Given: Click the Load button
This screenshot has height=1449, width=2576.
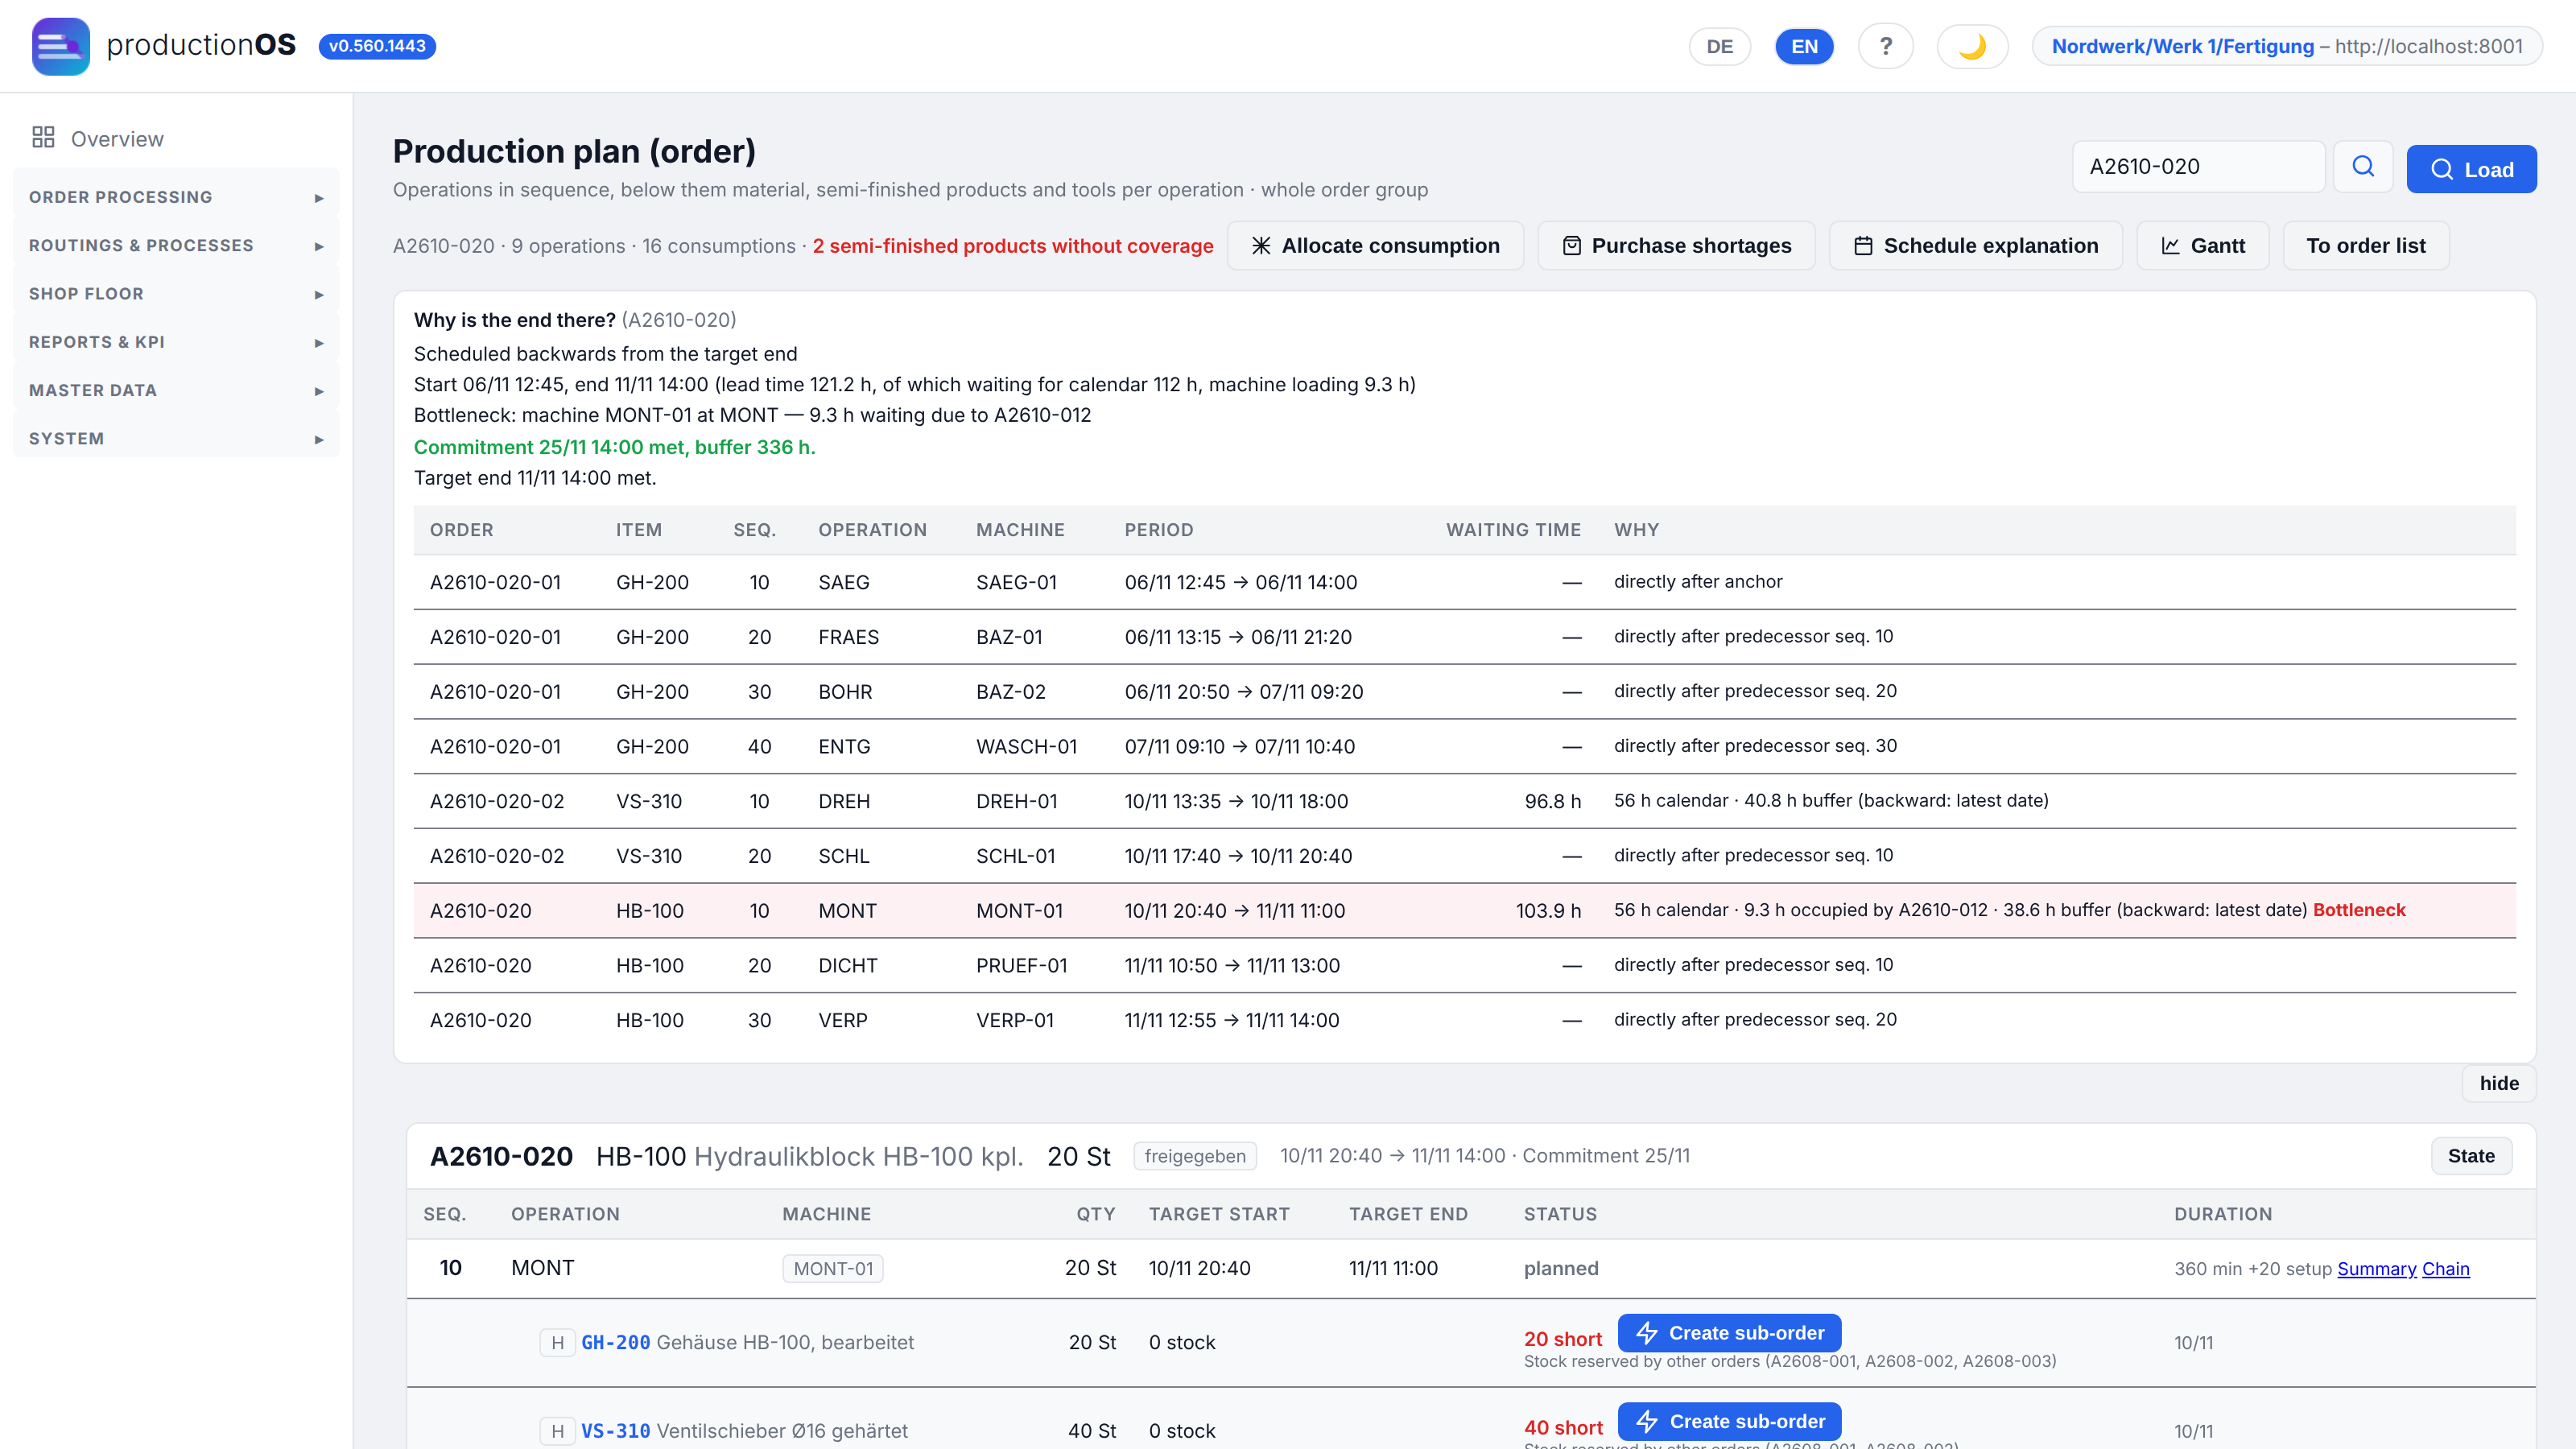Looking at the screenshot, I should click(x=2471, y=169).
